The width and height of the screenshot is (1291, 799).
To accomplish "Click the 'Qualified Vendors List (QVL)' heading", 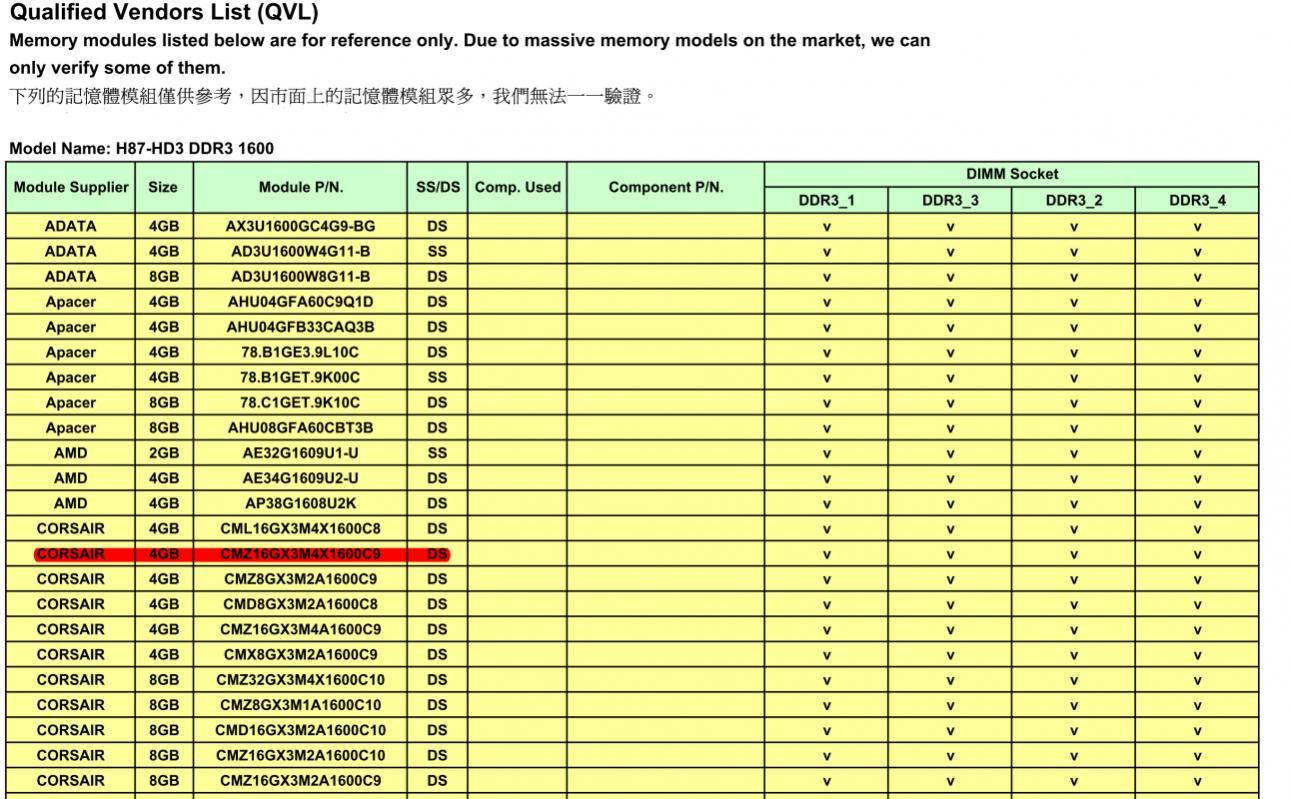I will coord(164,13).
